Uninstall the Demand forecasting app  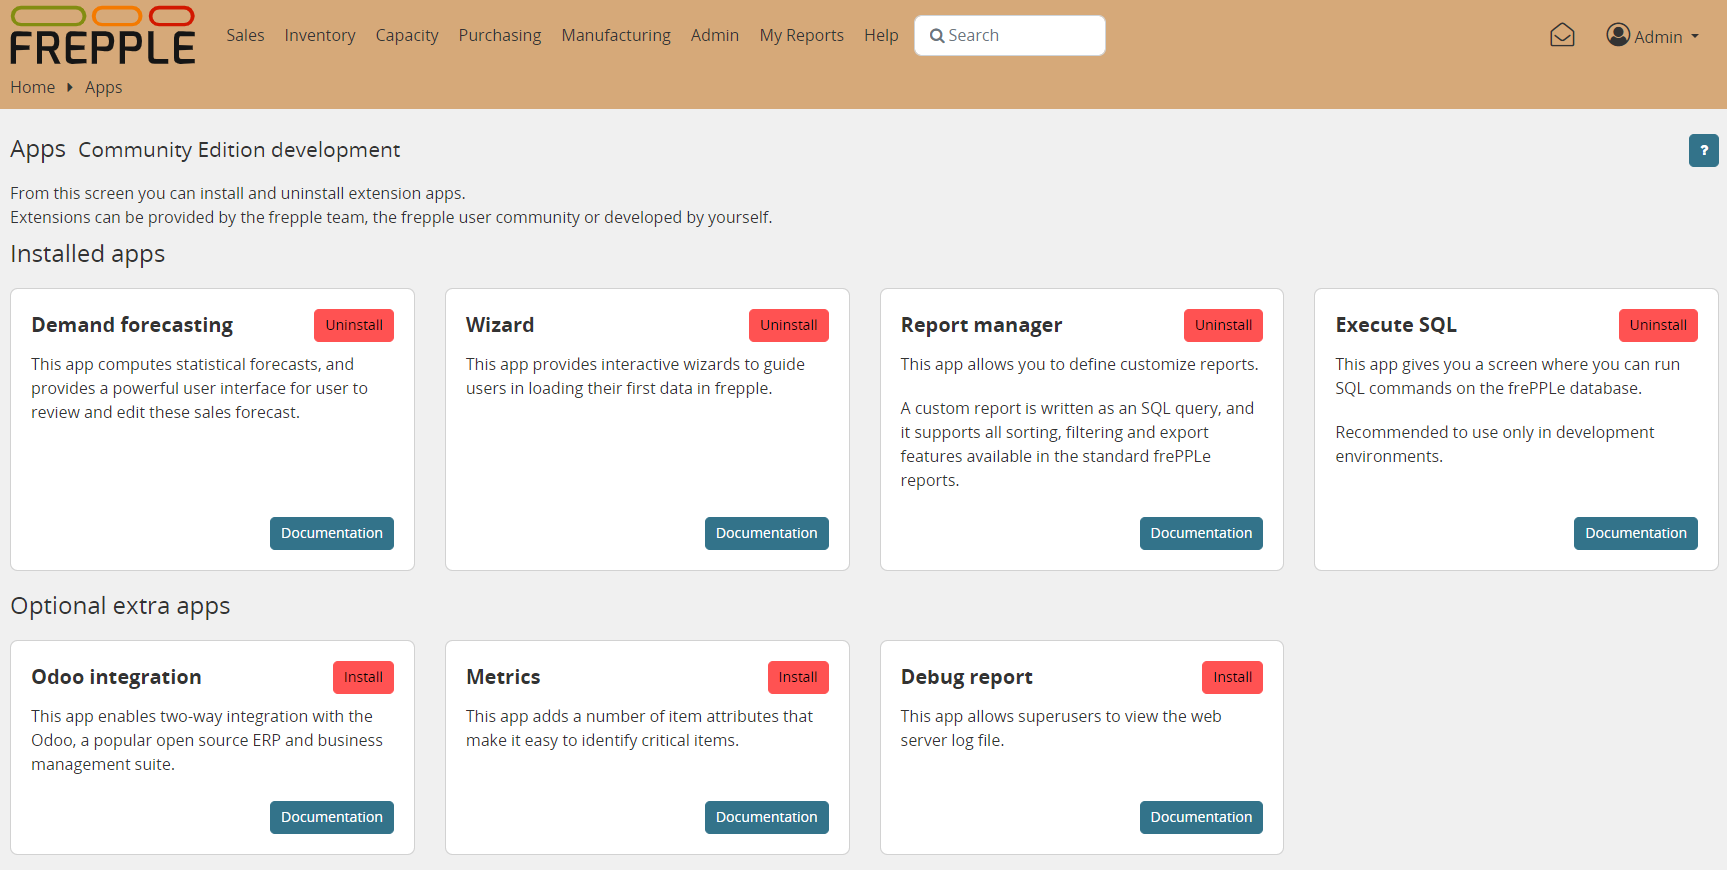(353, 325)
